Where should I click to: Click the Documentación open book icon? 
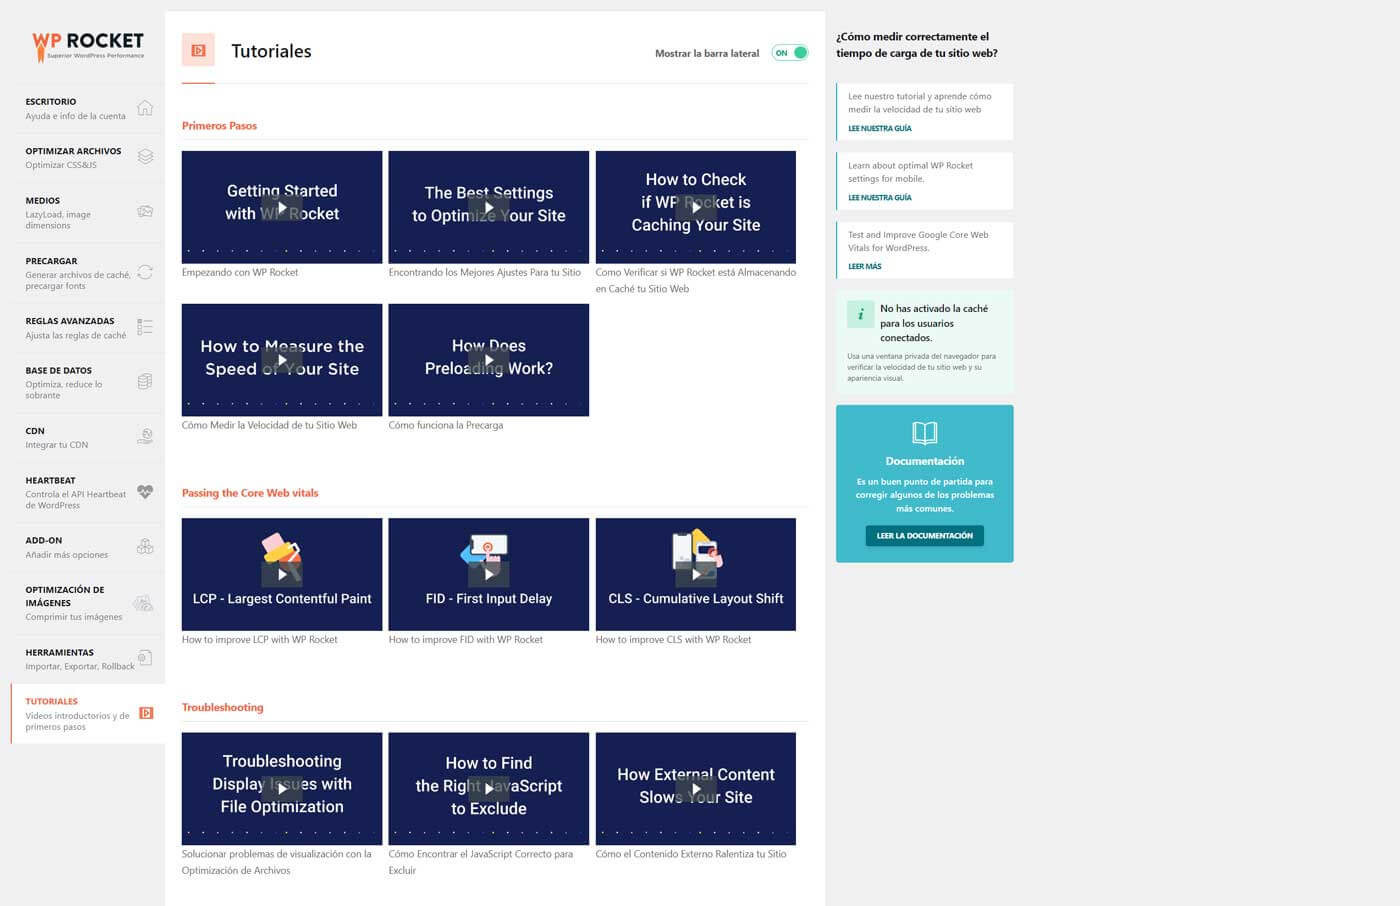pyautogui.click(x=925, y=433)
